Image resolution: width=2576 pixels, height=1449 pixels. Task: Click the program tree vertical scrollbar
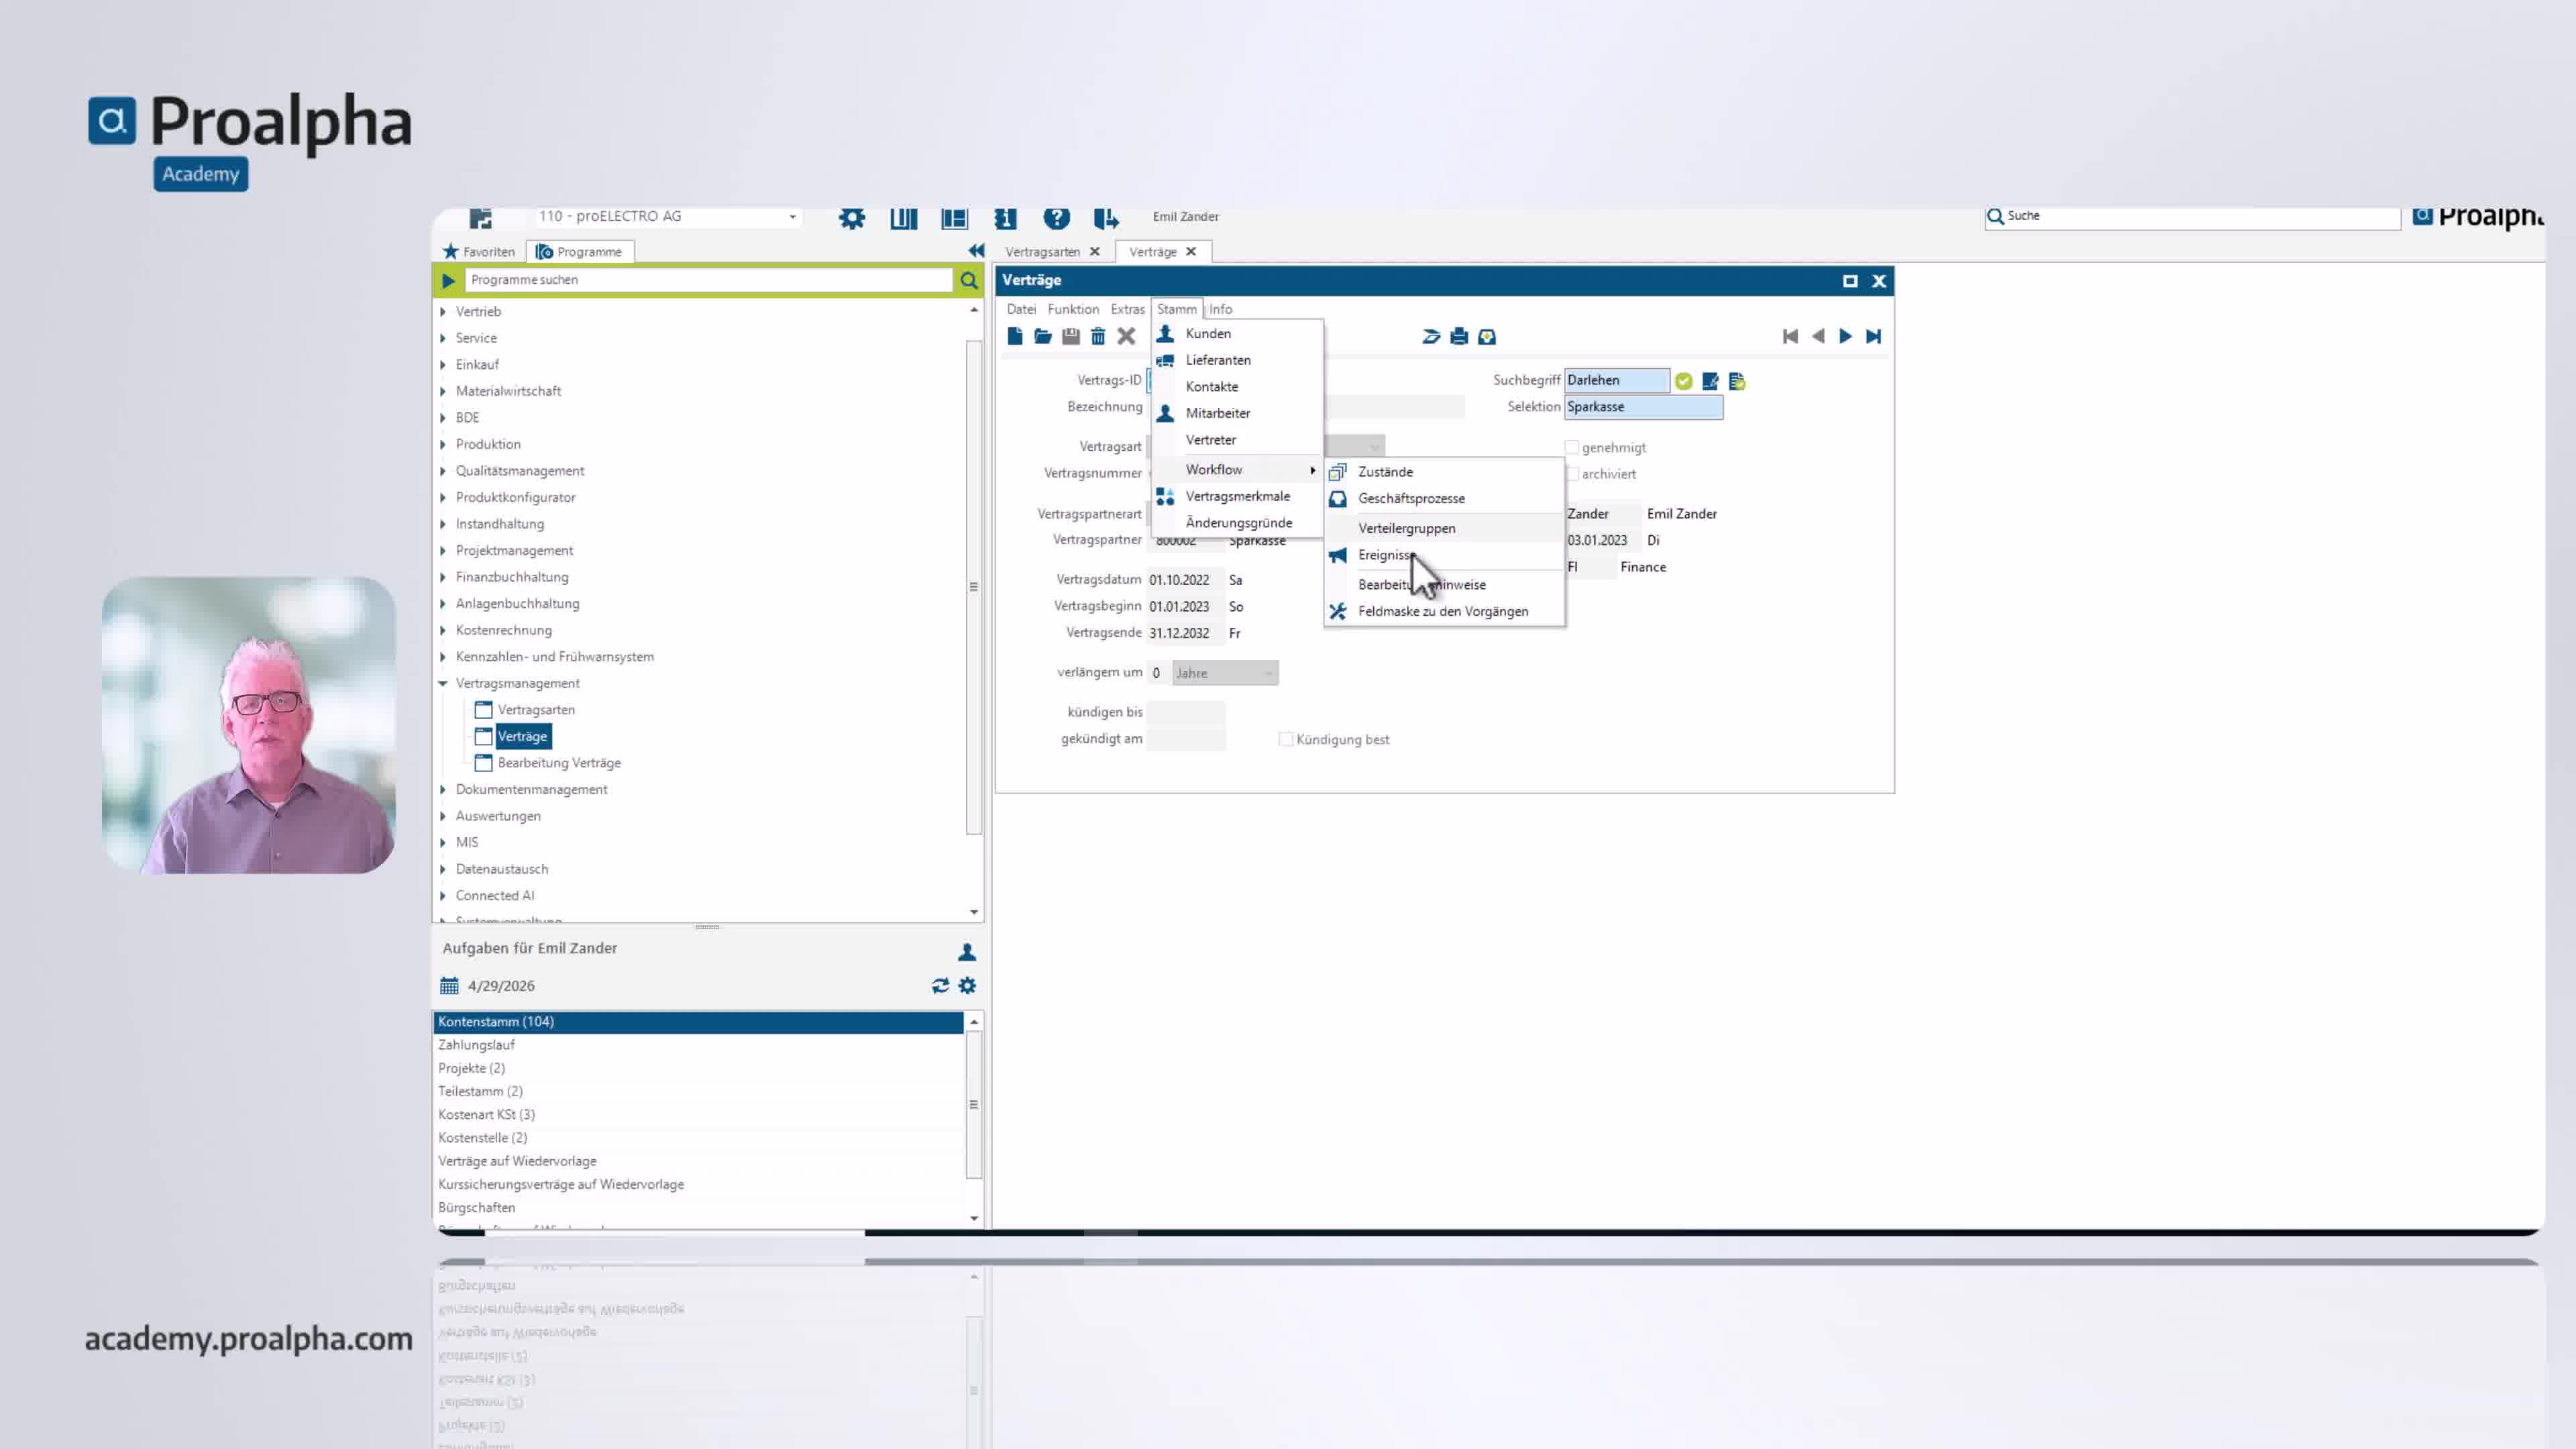click(x=974, y=587)
